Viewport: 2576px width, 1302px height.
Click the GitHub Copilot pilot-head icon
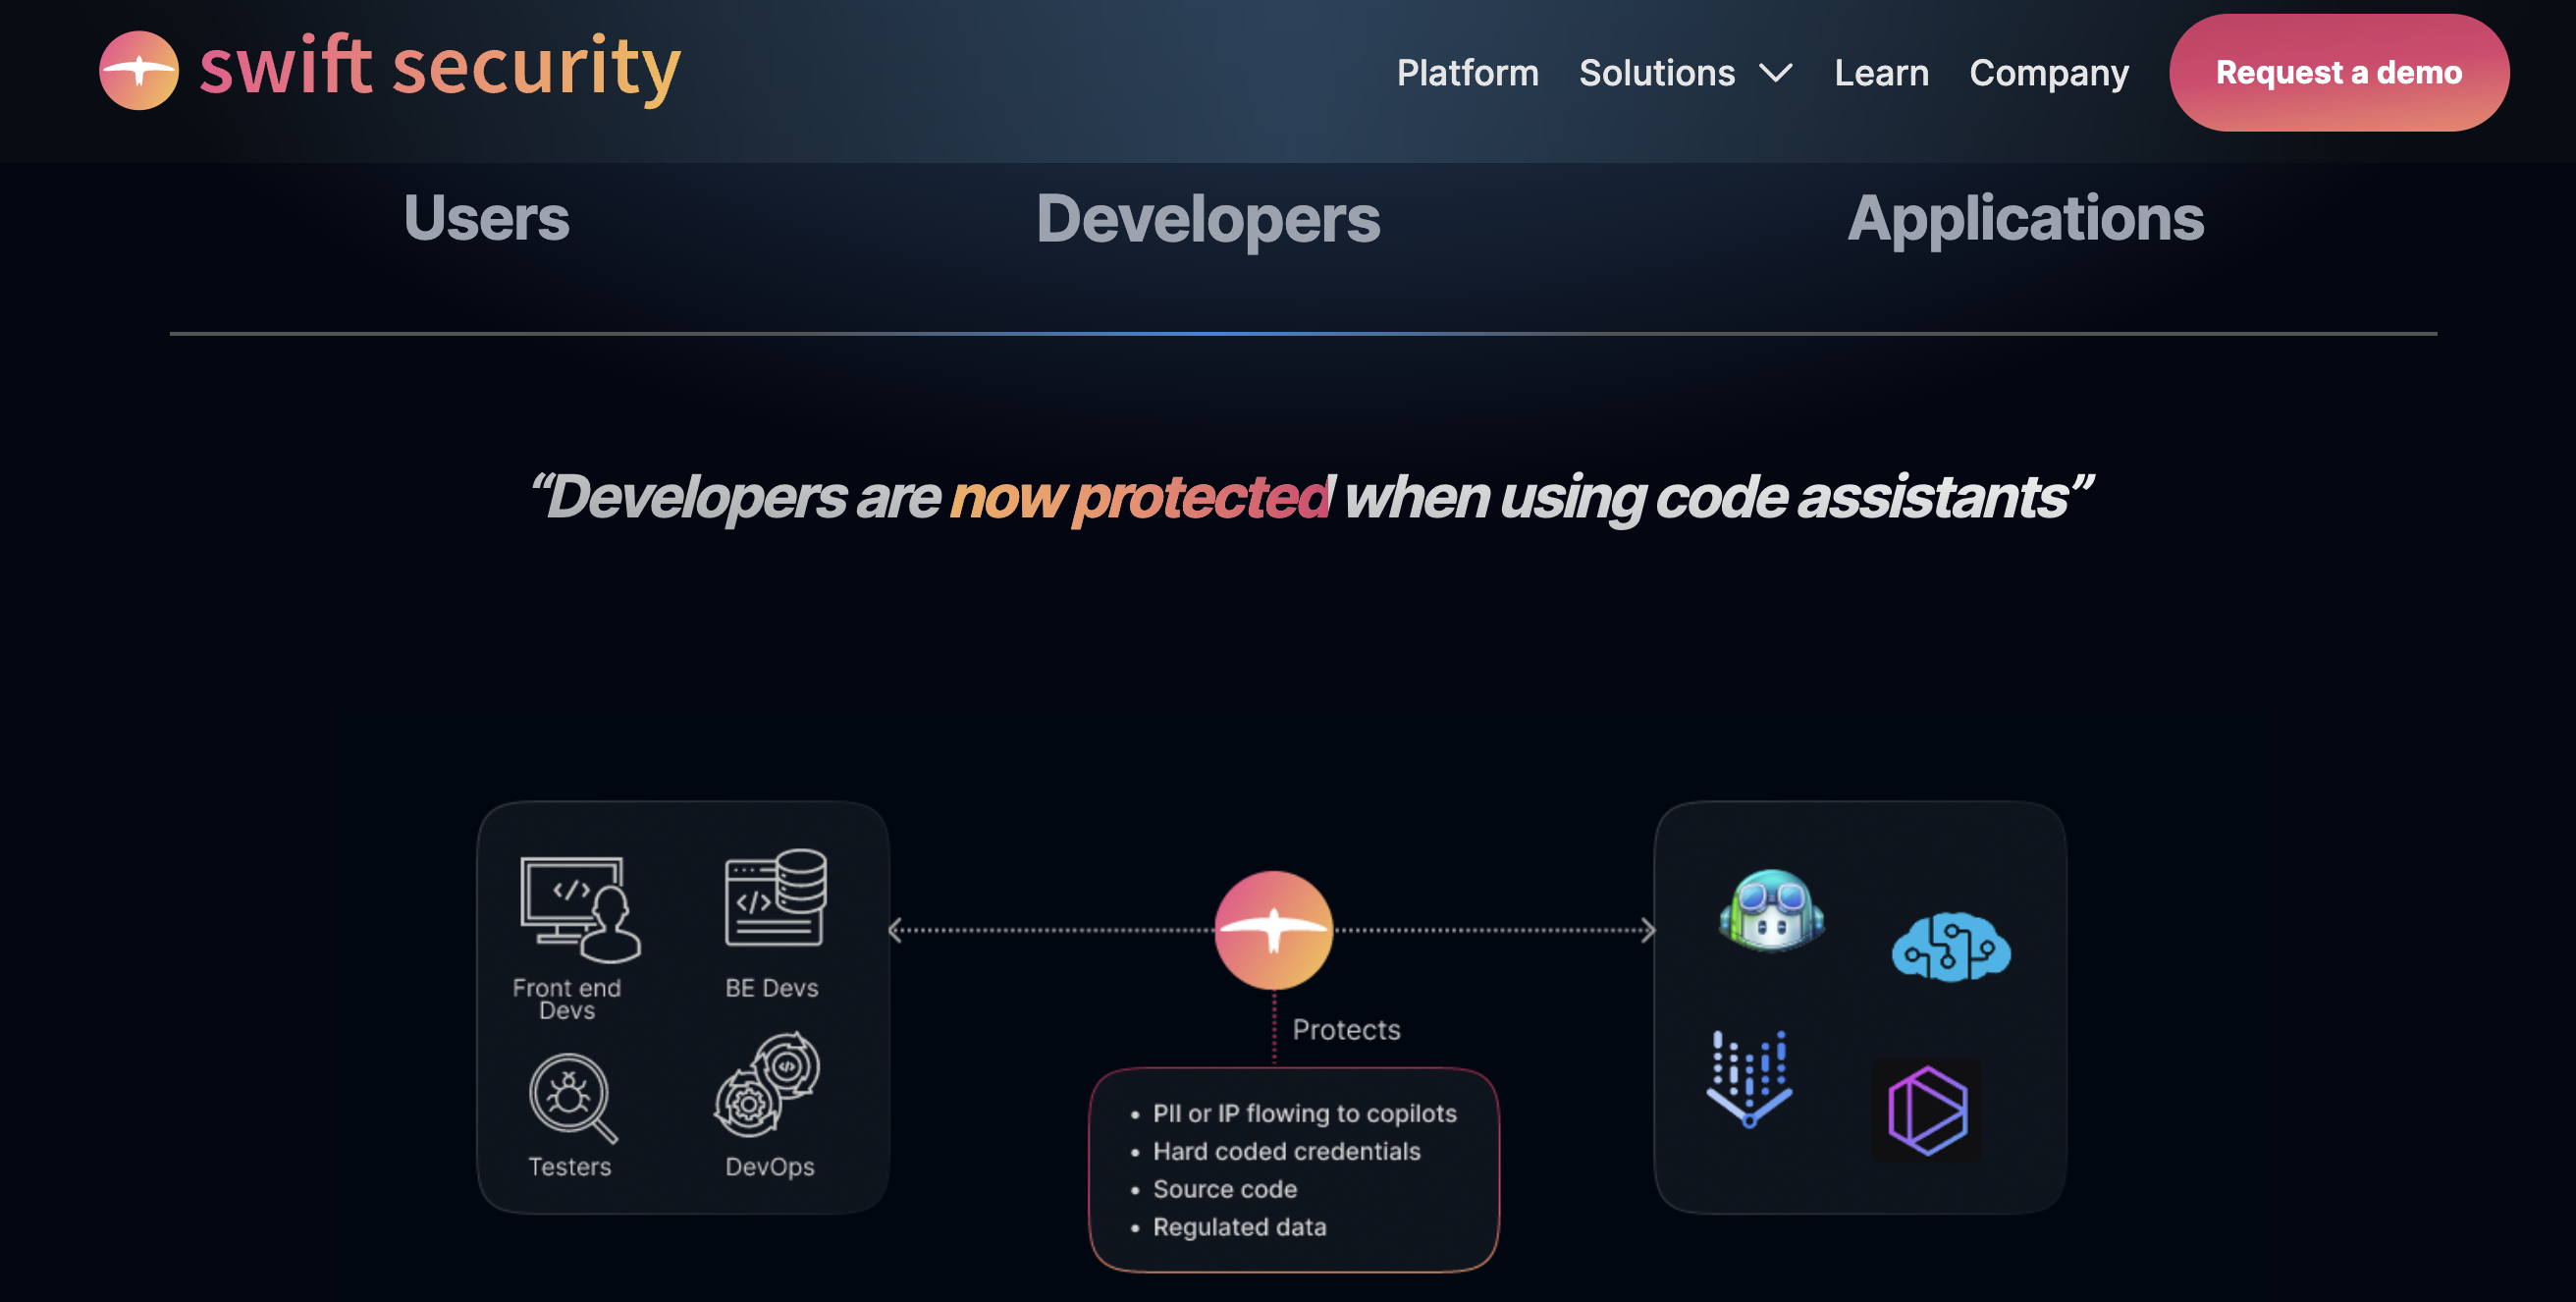(x=1771, y=909)
